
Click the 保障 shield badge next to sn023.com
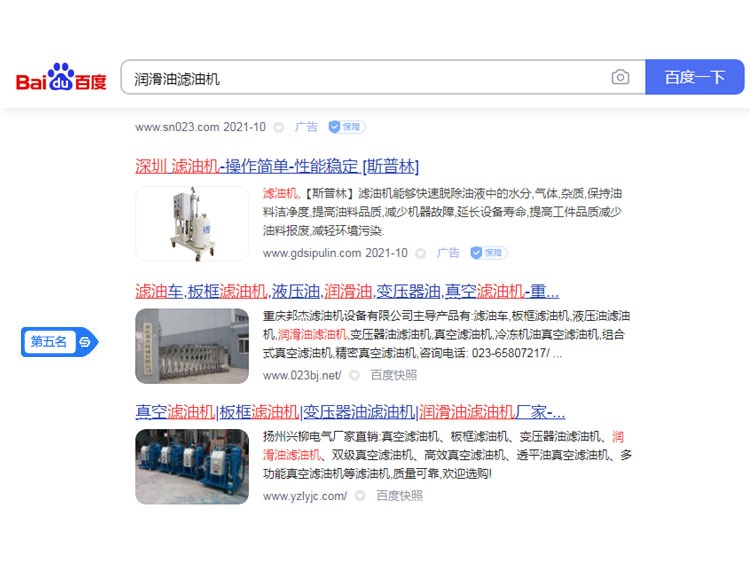(x=346, y=127)
